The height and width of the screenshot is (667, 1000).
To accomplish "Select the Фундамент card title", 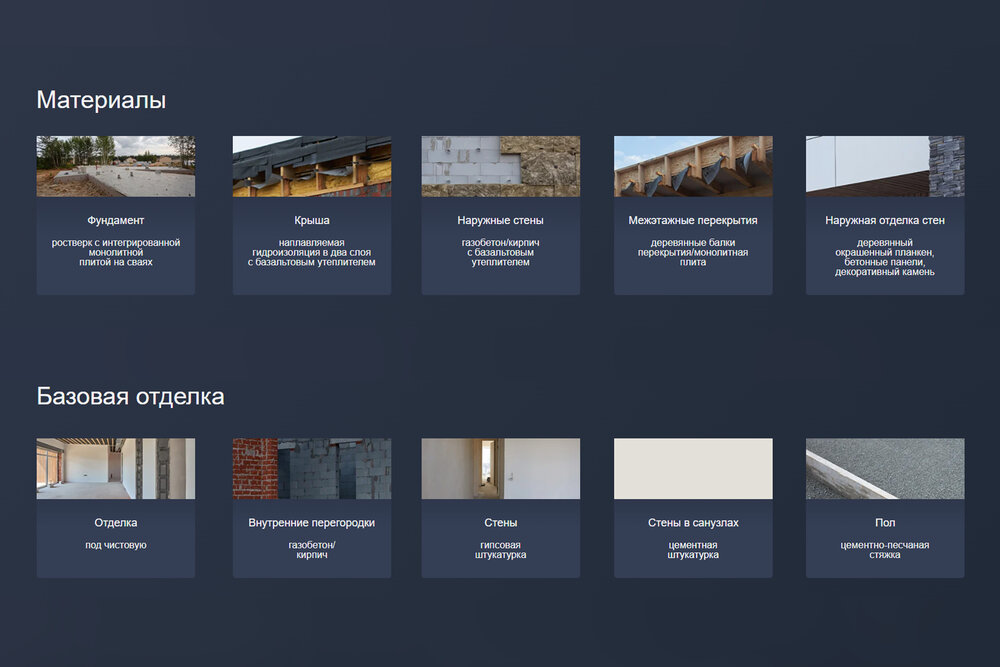I will 115,220.
